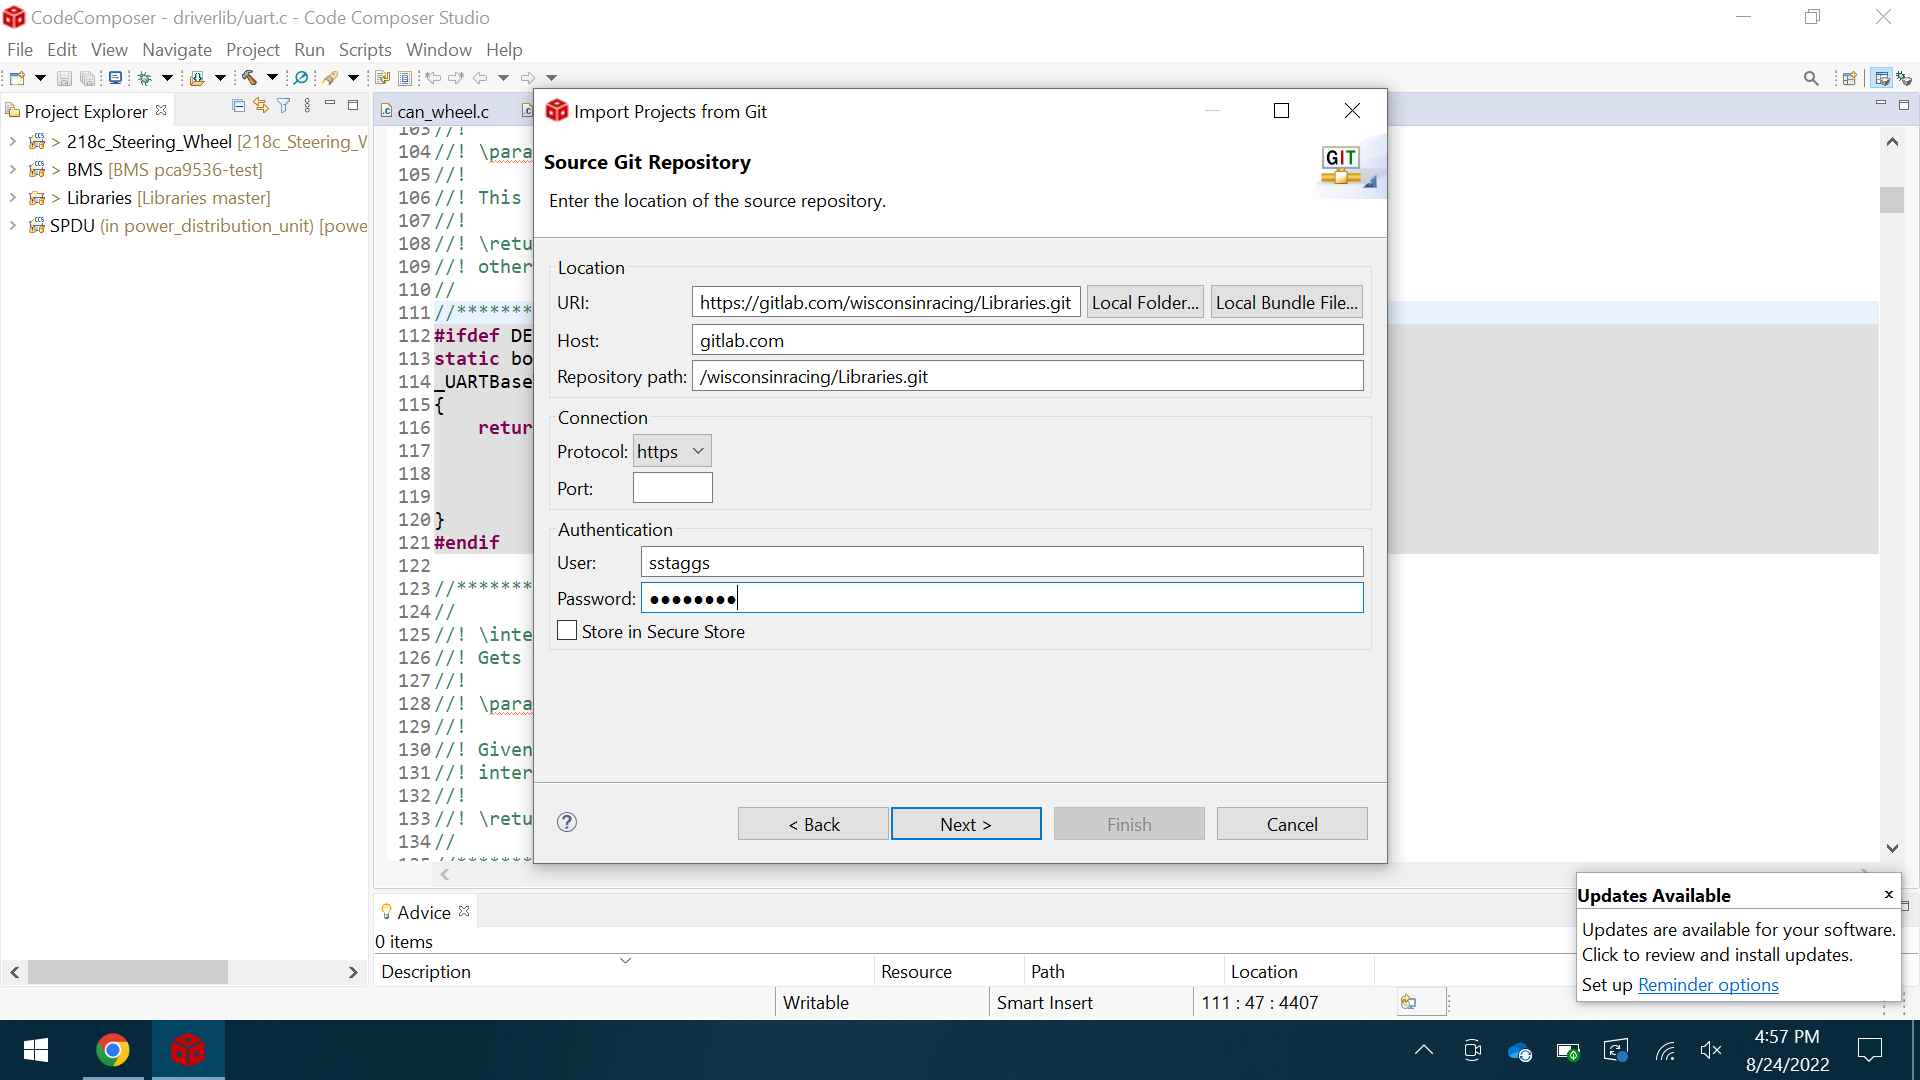Open the Protocol https dropdown
Viewport: 1920px width, 1080px height.
coord(672,452)
